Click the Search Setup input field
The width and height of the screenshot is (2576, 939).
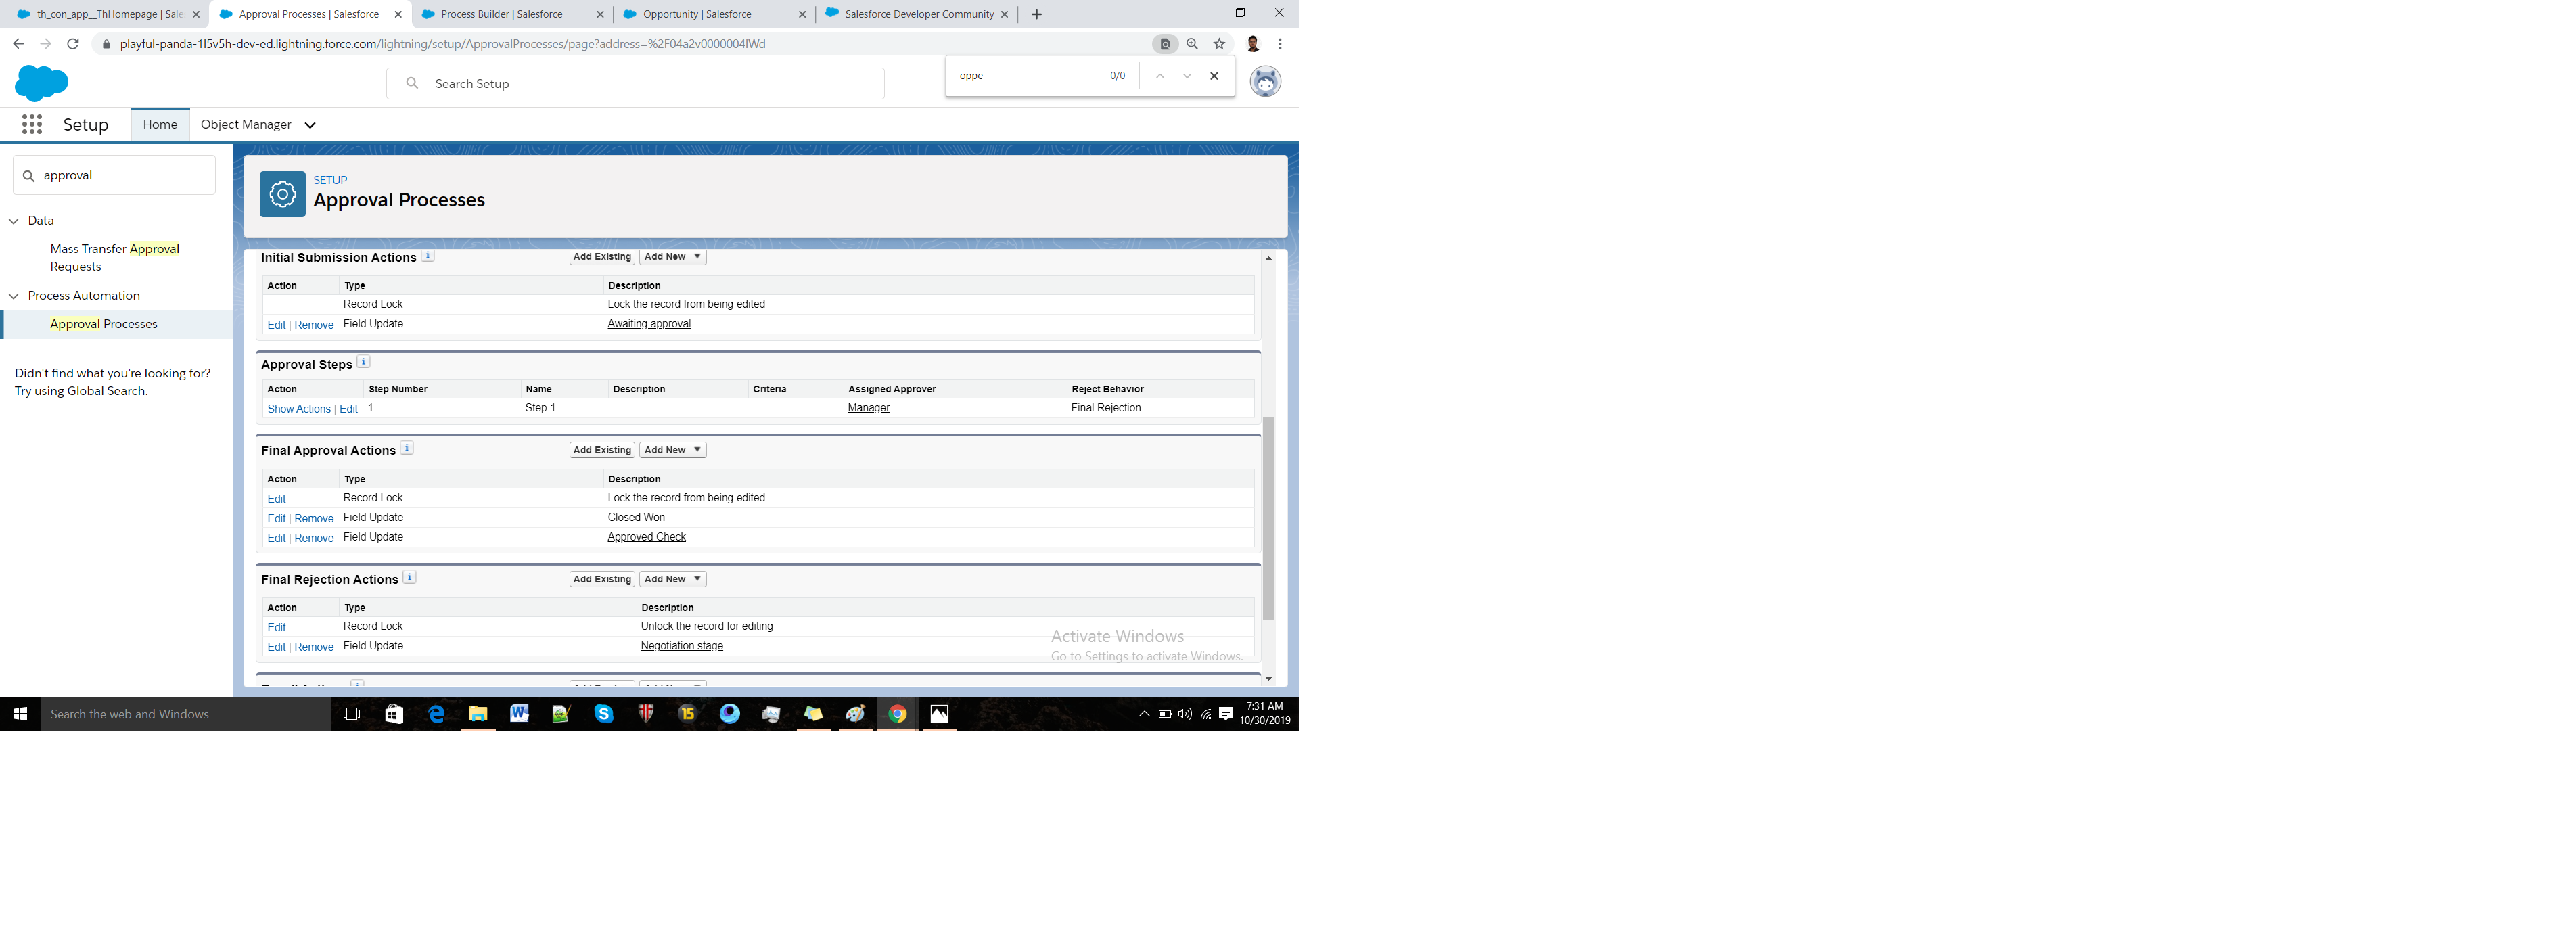pyautogui.click(x=650, y=84)
